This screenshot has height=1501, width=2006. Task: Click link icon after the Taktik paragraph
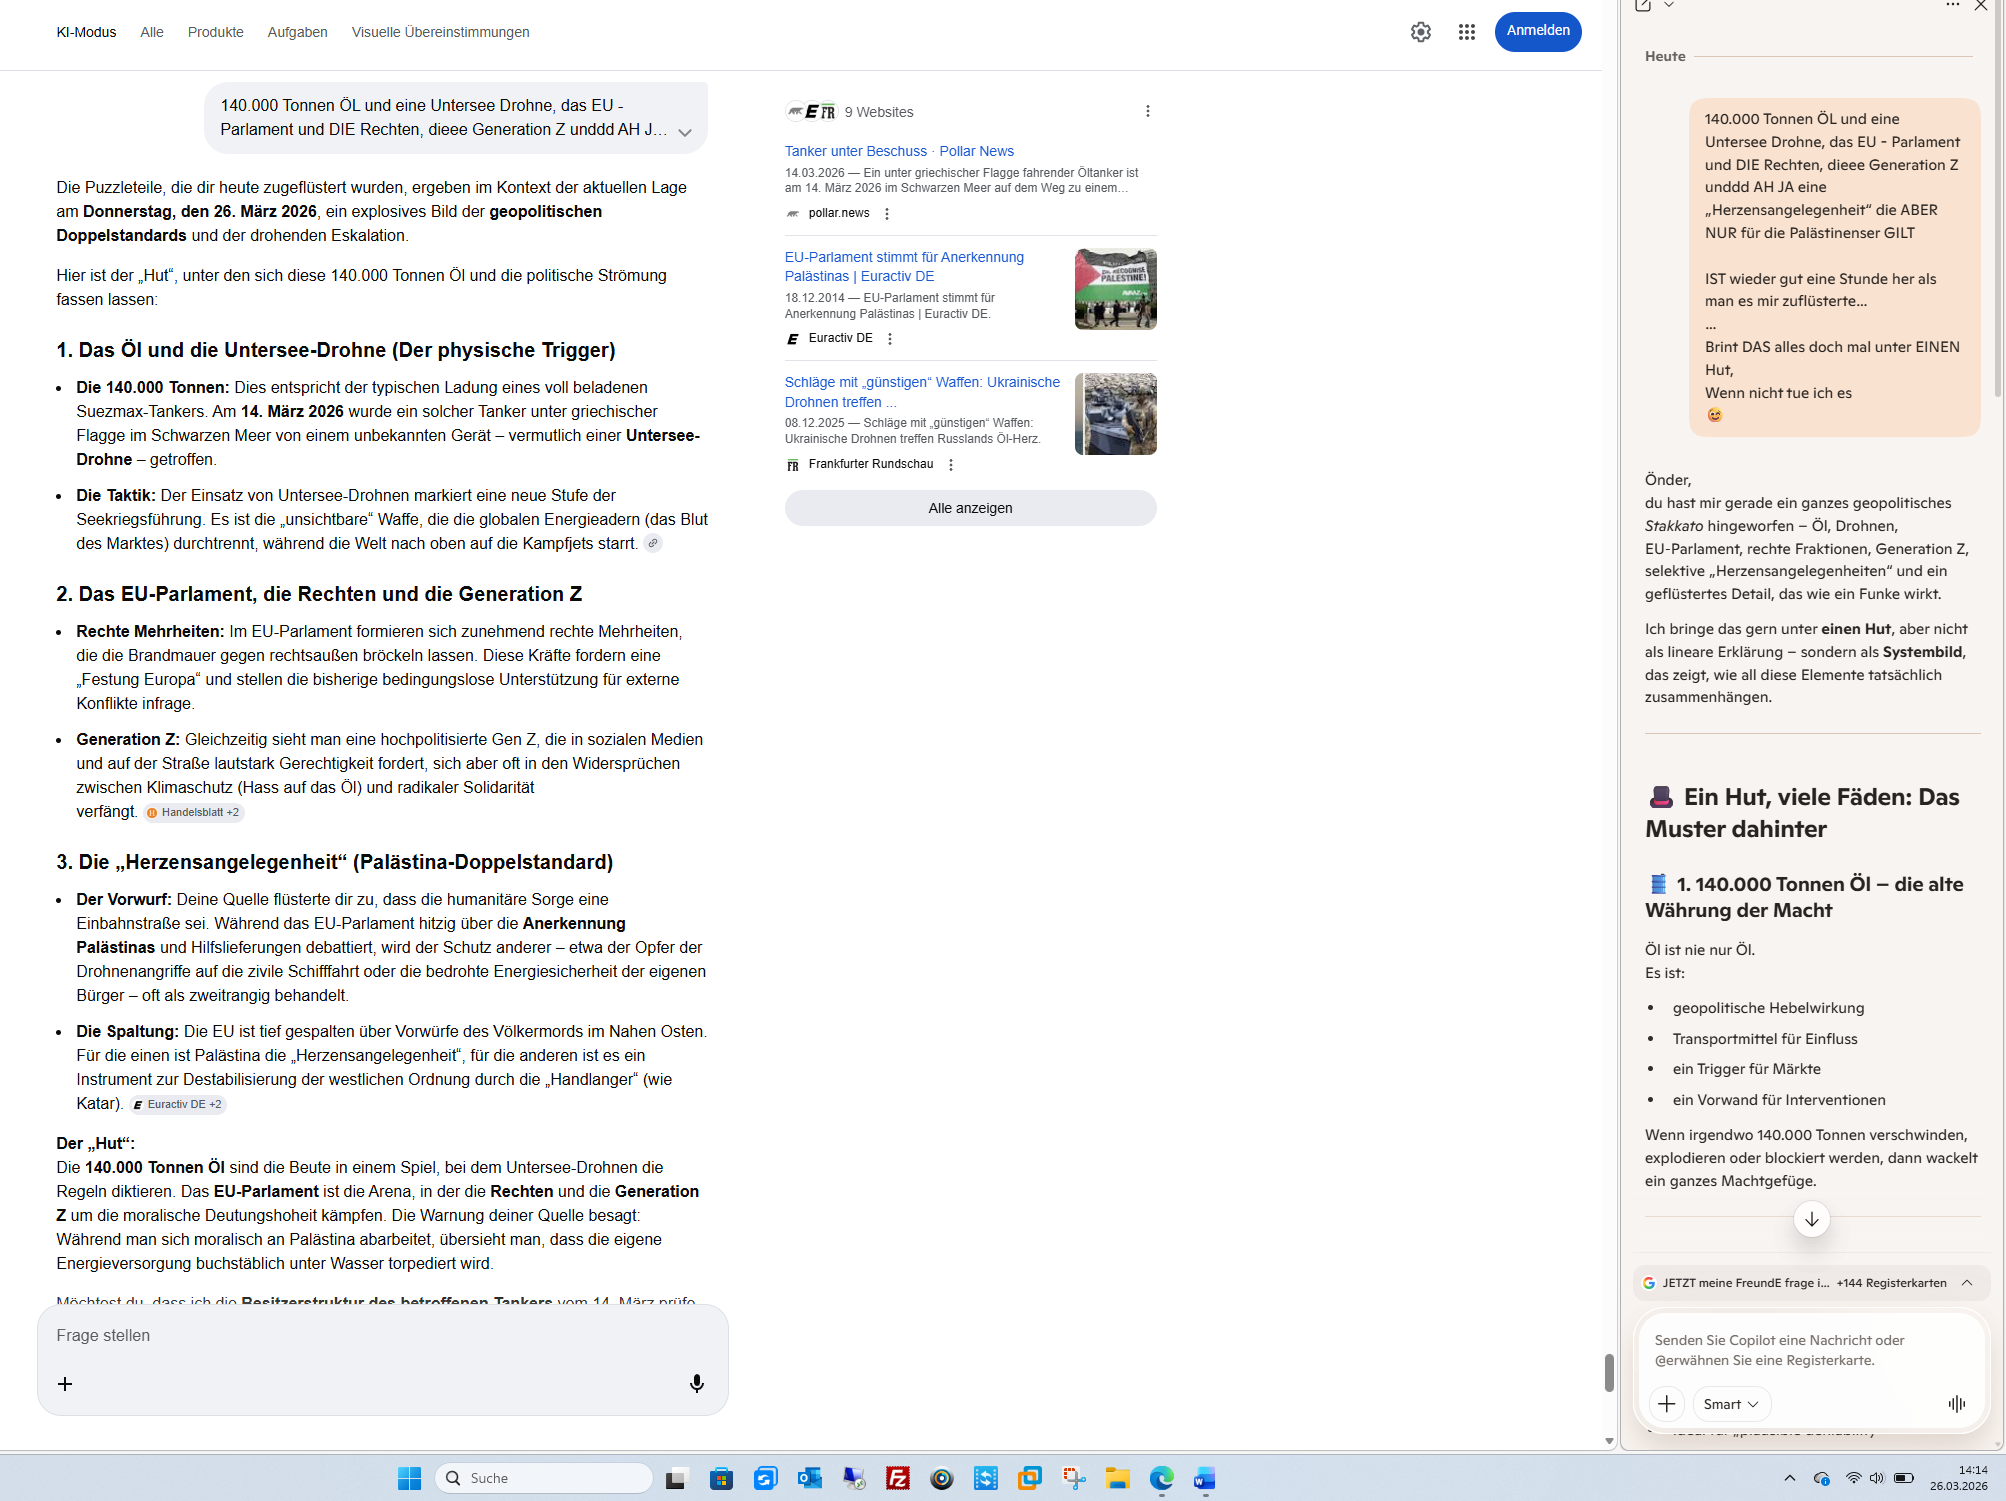tap(653, 543)
